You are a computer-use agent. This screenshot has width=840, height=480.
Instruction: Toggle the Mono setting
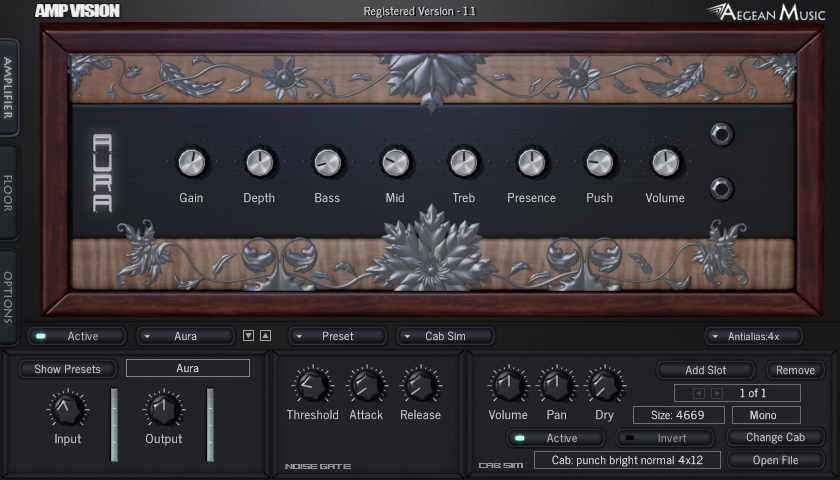[766, 415]
